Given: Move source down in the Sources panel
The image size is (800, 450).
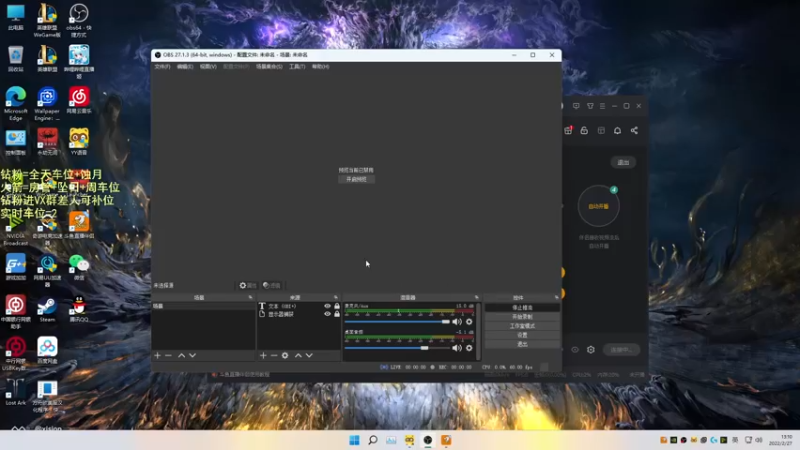Looking at the screenshot, I should tap(309, 355).
